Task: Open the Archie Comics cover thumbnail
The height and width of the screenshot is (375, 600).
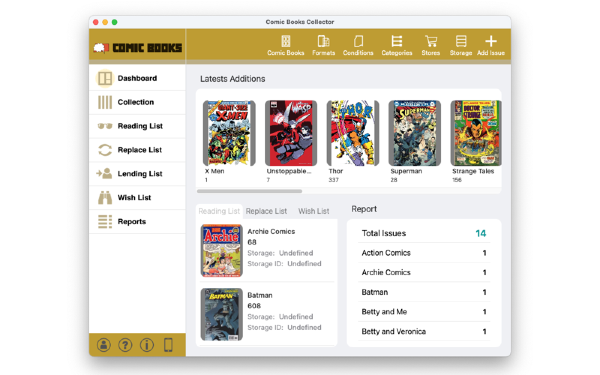Action: pyautogui.click(x=222, y=250)
